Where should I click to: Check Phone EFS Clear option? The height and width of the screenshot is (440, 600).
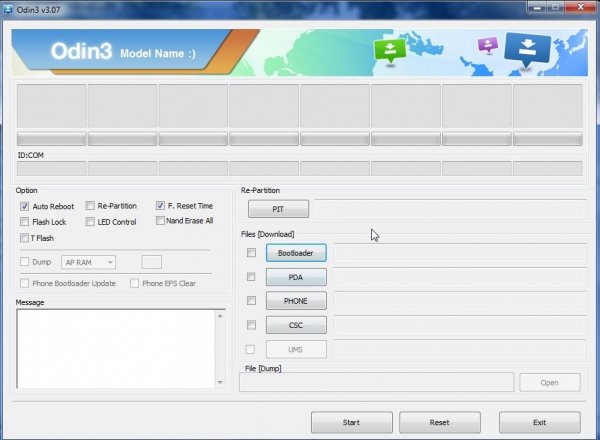[x=134, y=284]
